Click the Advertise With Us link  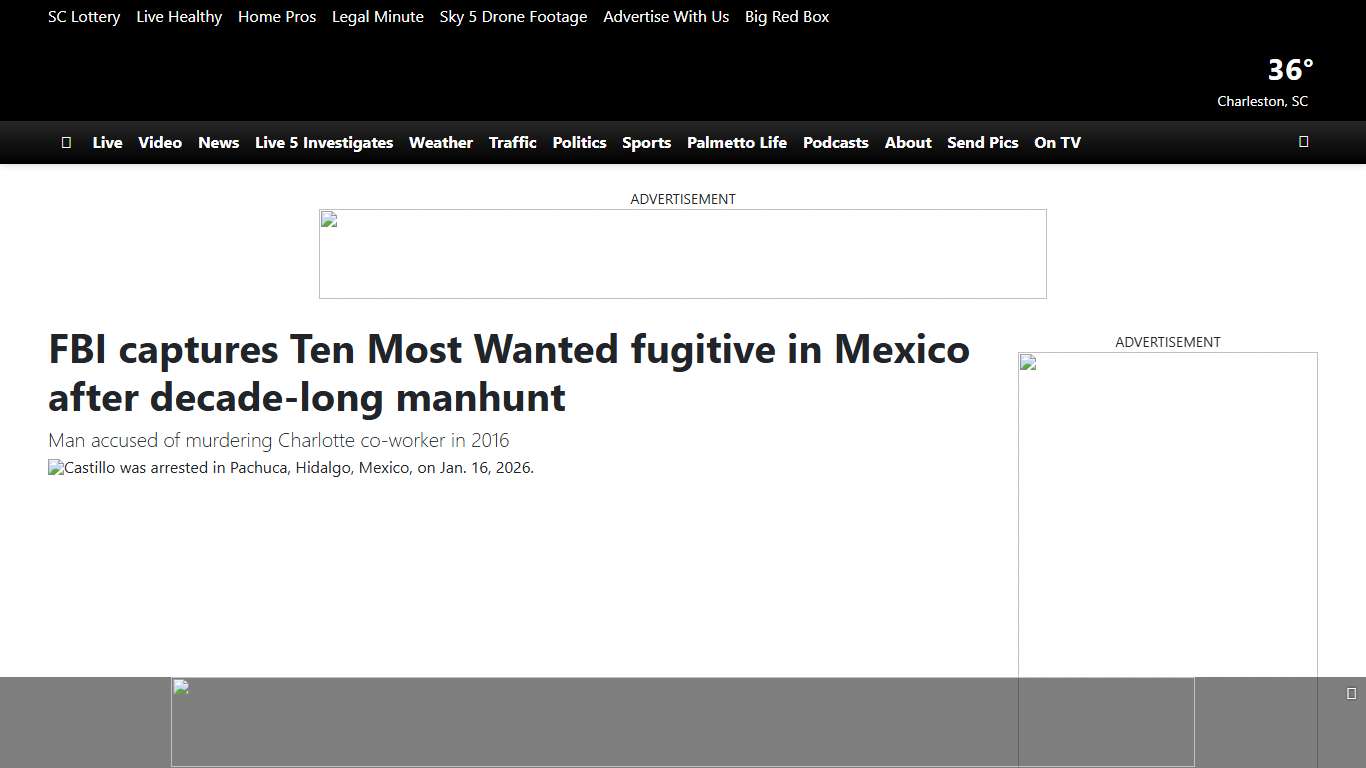665,16
